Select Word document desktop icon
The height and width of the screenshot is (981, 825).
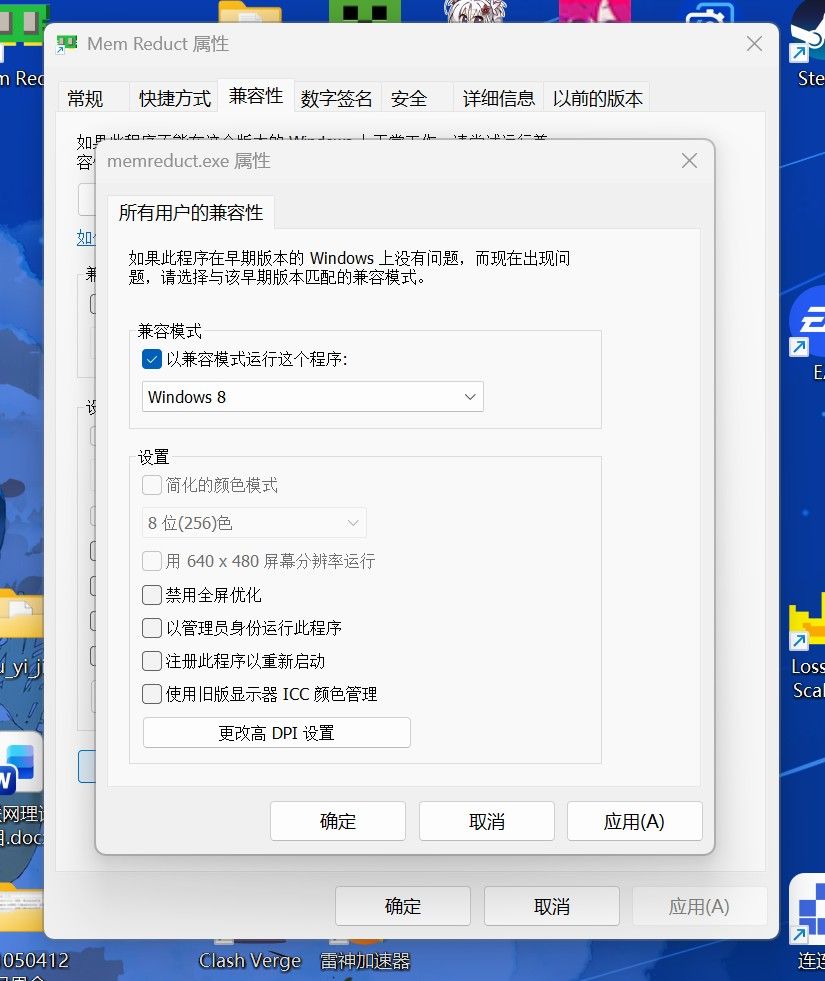[x=21, y=790]
